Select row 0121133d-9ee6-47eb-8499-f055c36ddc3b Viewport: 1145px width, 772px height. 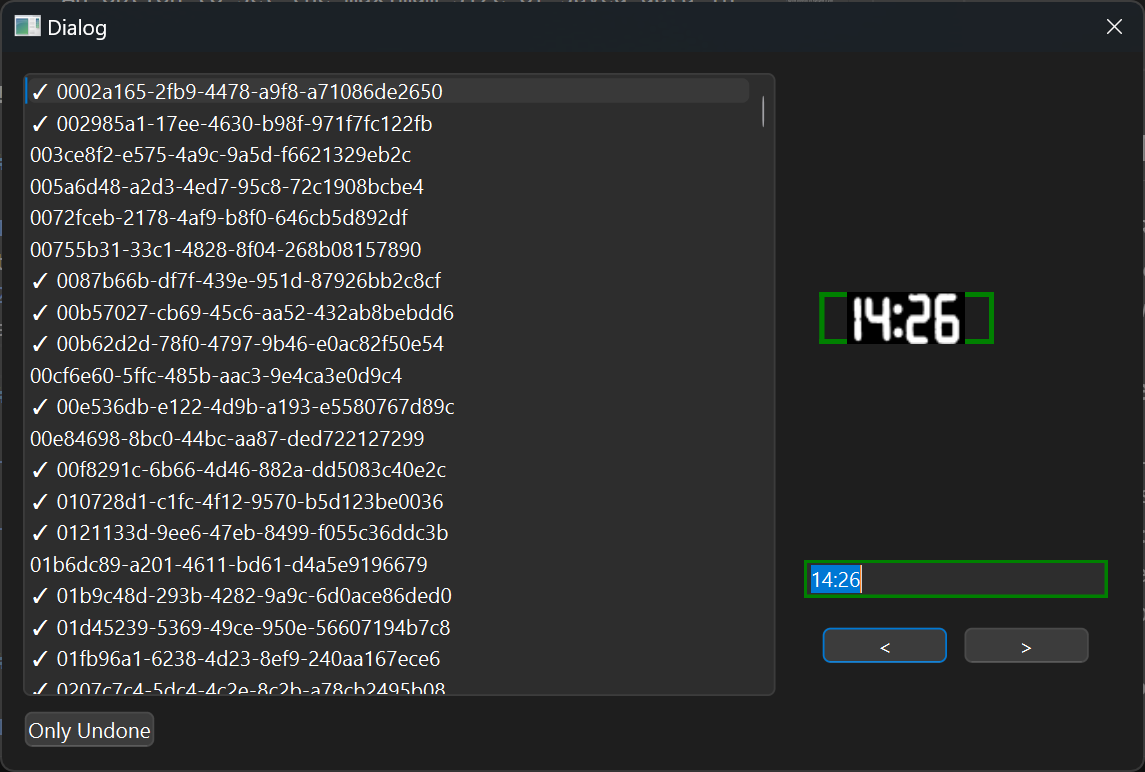pos(388,533)
